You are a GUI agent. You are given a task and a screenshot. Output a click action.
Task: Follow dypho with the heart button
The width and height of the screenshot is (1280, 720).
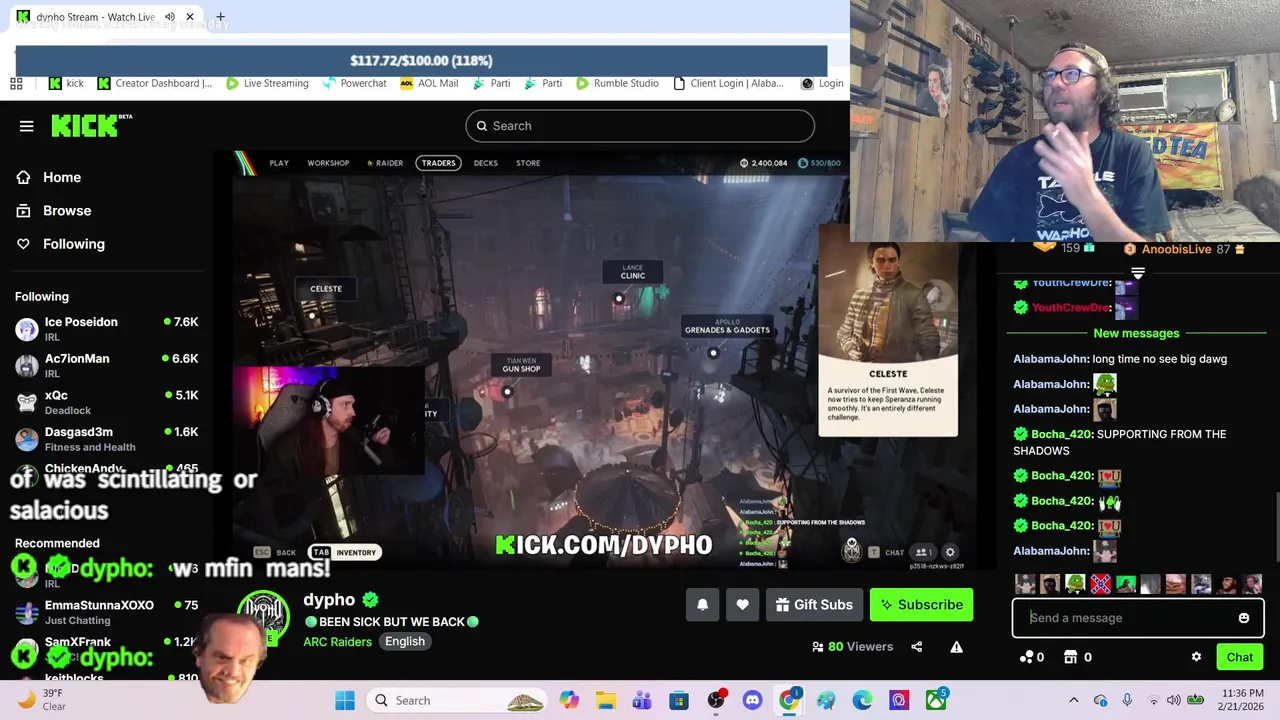click(x=742, y=604)
